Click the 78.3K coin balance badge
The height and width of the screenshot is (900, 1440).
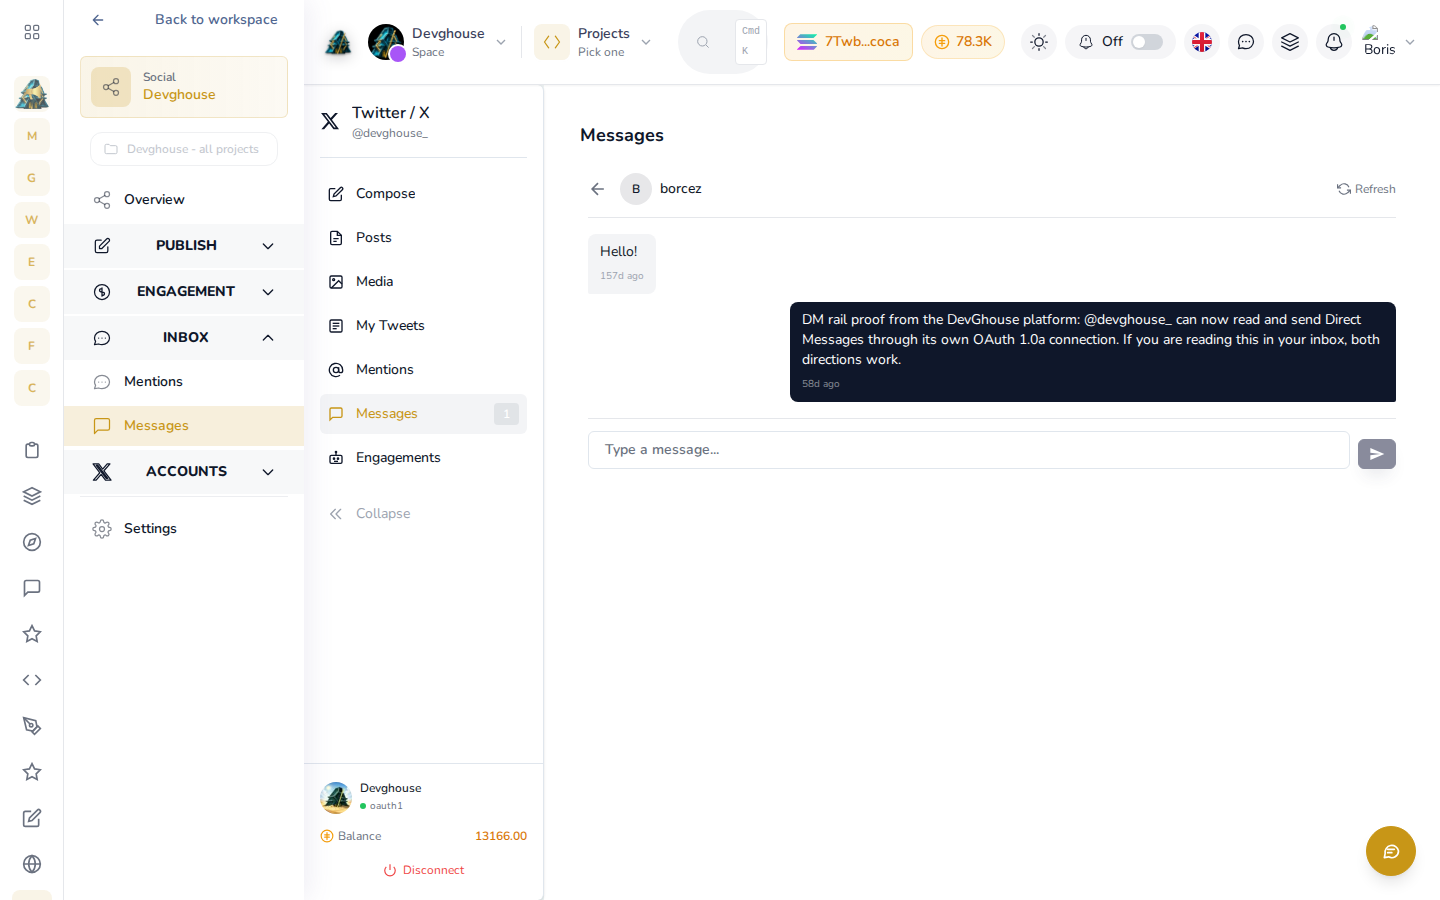pos(963,42)
